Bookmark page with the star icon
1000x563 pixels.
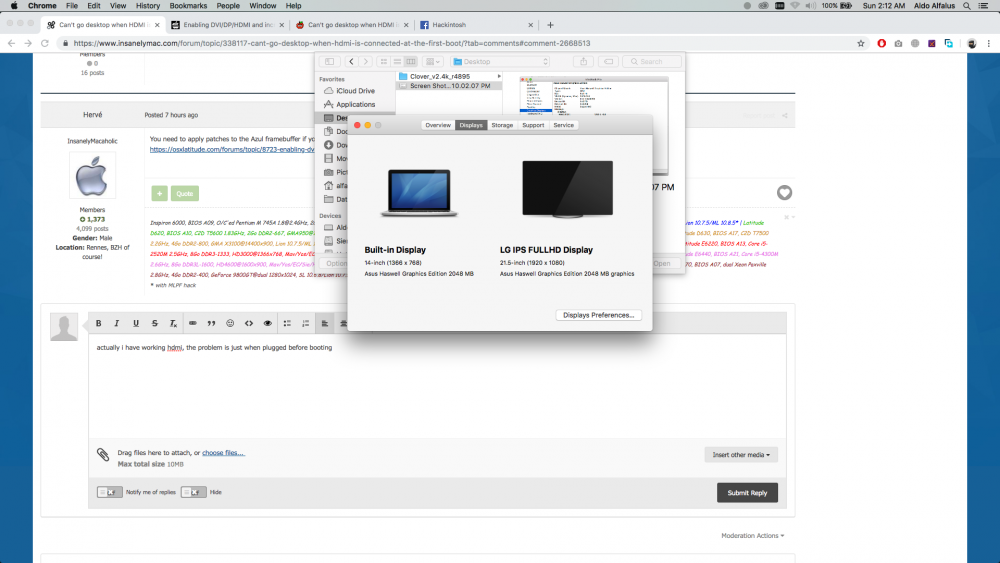coord(860,43)
